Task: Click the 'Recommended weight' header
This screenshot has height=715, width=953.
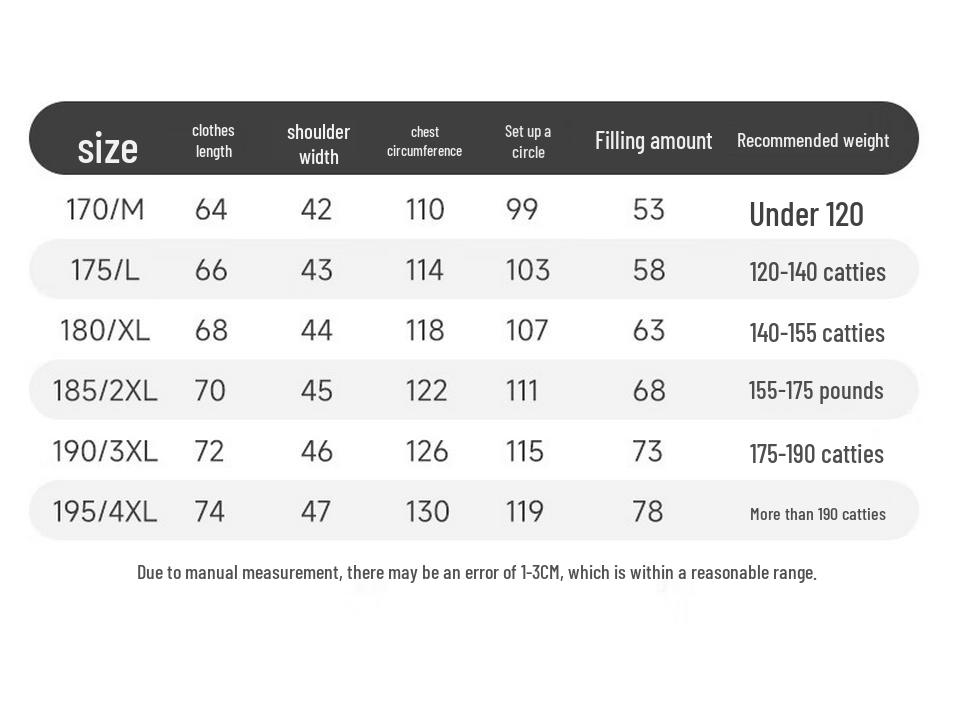Action: [x=812, y=141]
